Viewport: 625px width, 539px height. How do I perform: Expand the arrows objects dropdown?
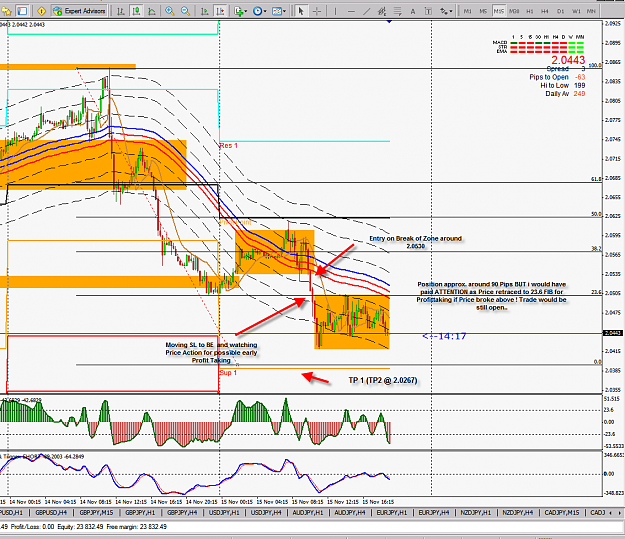tap(451, 11)
